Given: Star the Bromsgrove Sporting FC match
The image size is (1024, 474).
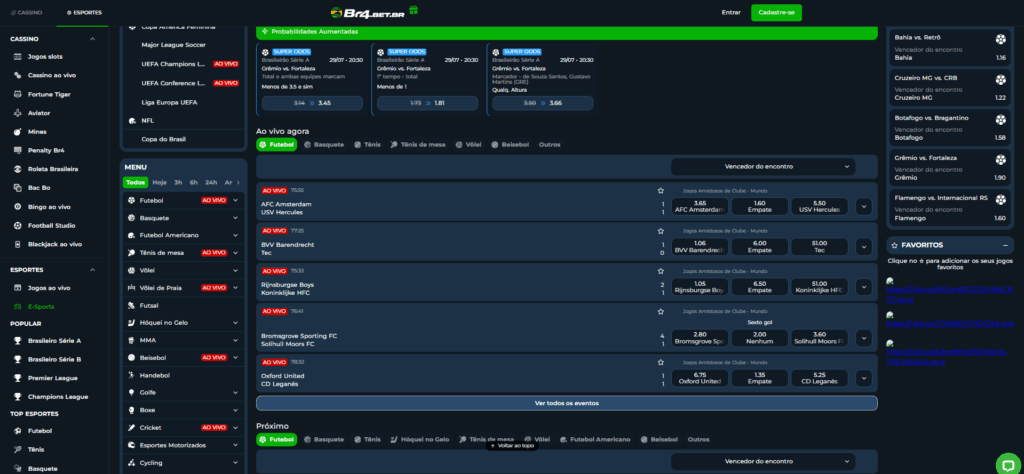Looking at the screenshot, I should (x=660, y=311).
